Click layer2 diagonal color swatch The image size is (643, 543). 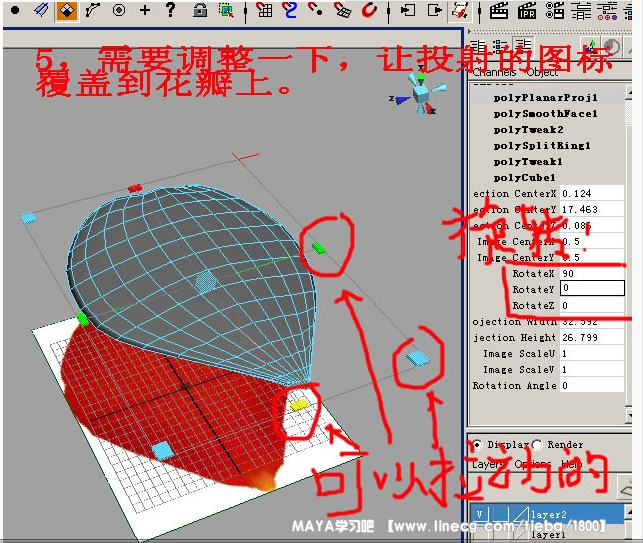point(521,514)
